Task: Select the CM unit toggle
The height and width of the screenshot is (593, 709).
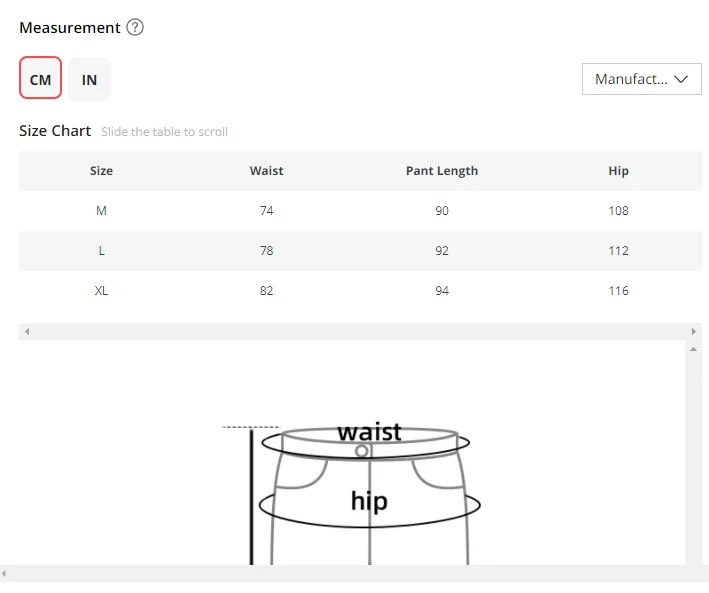Action: [x=40, y=78]
